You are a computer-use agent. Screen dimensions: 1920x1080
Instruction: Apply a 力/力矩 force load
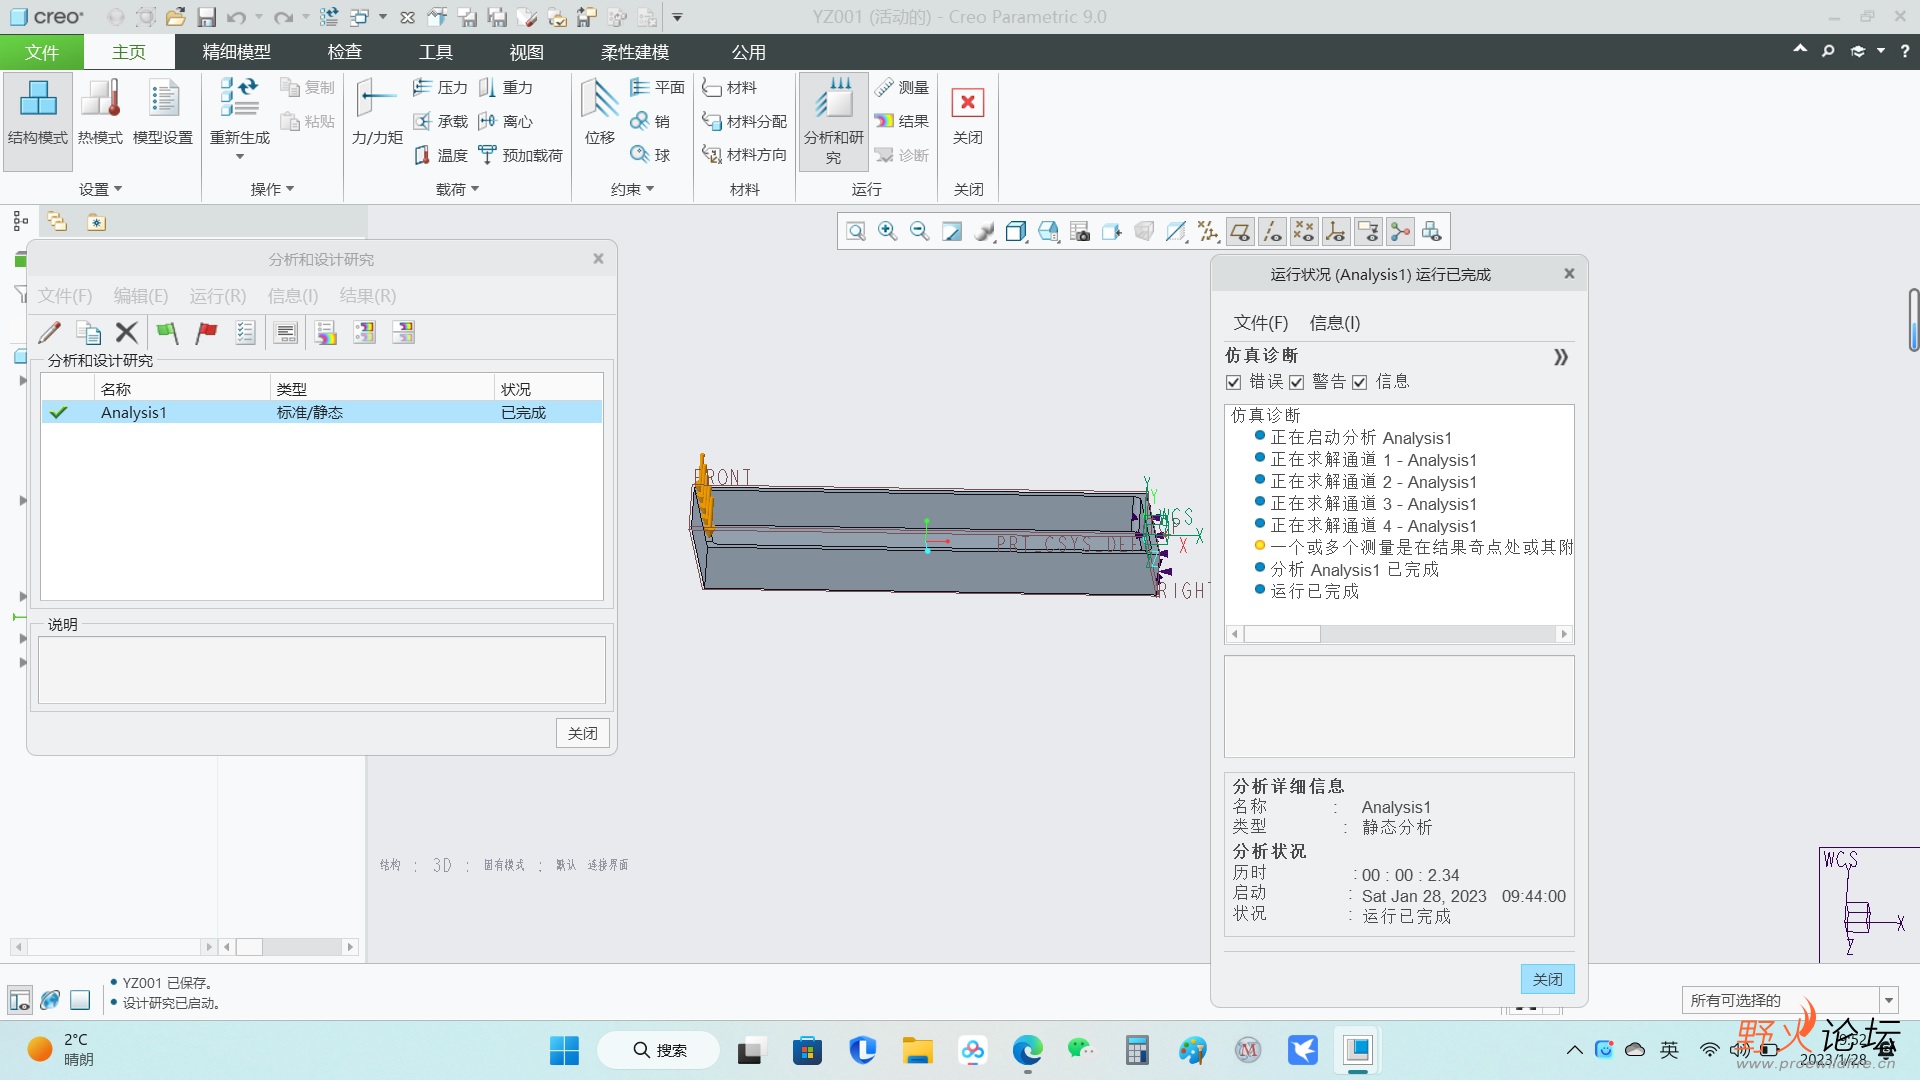(377, 112)
